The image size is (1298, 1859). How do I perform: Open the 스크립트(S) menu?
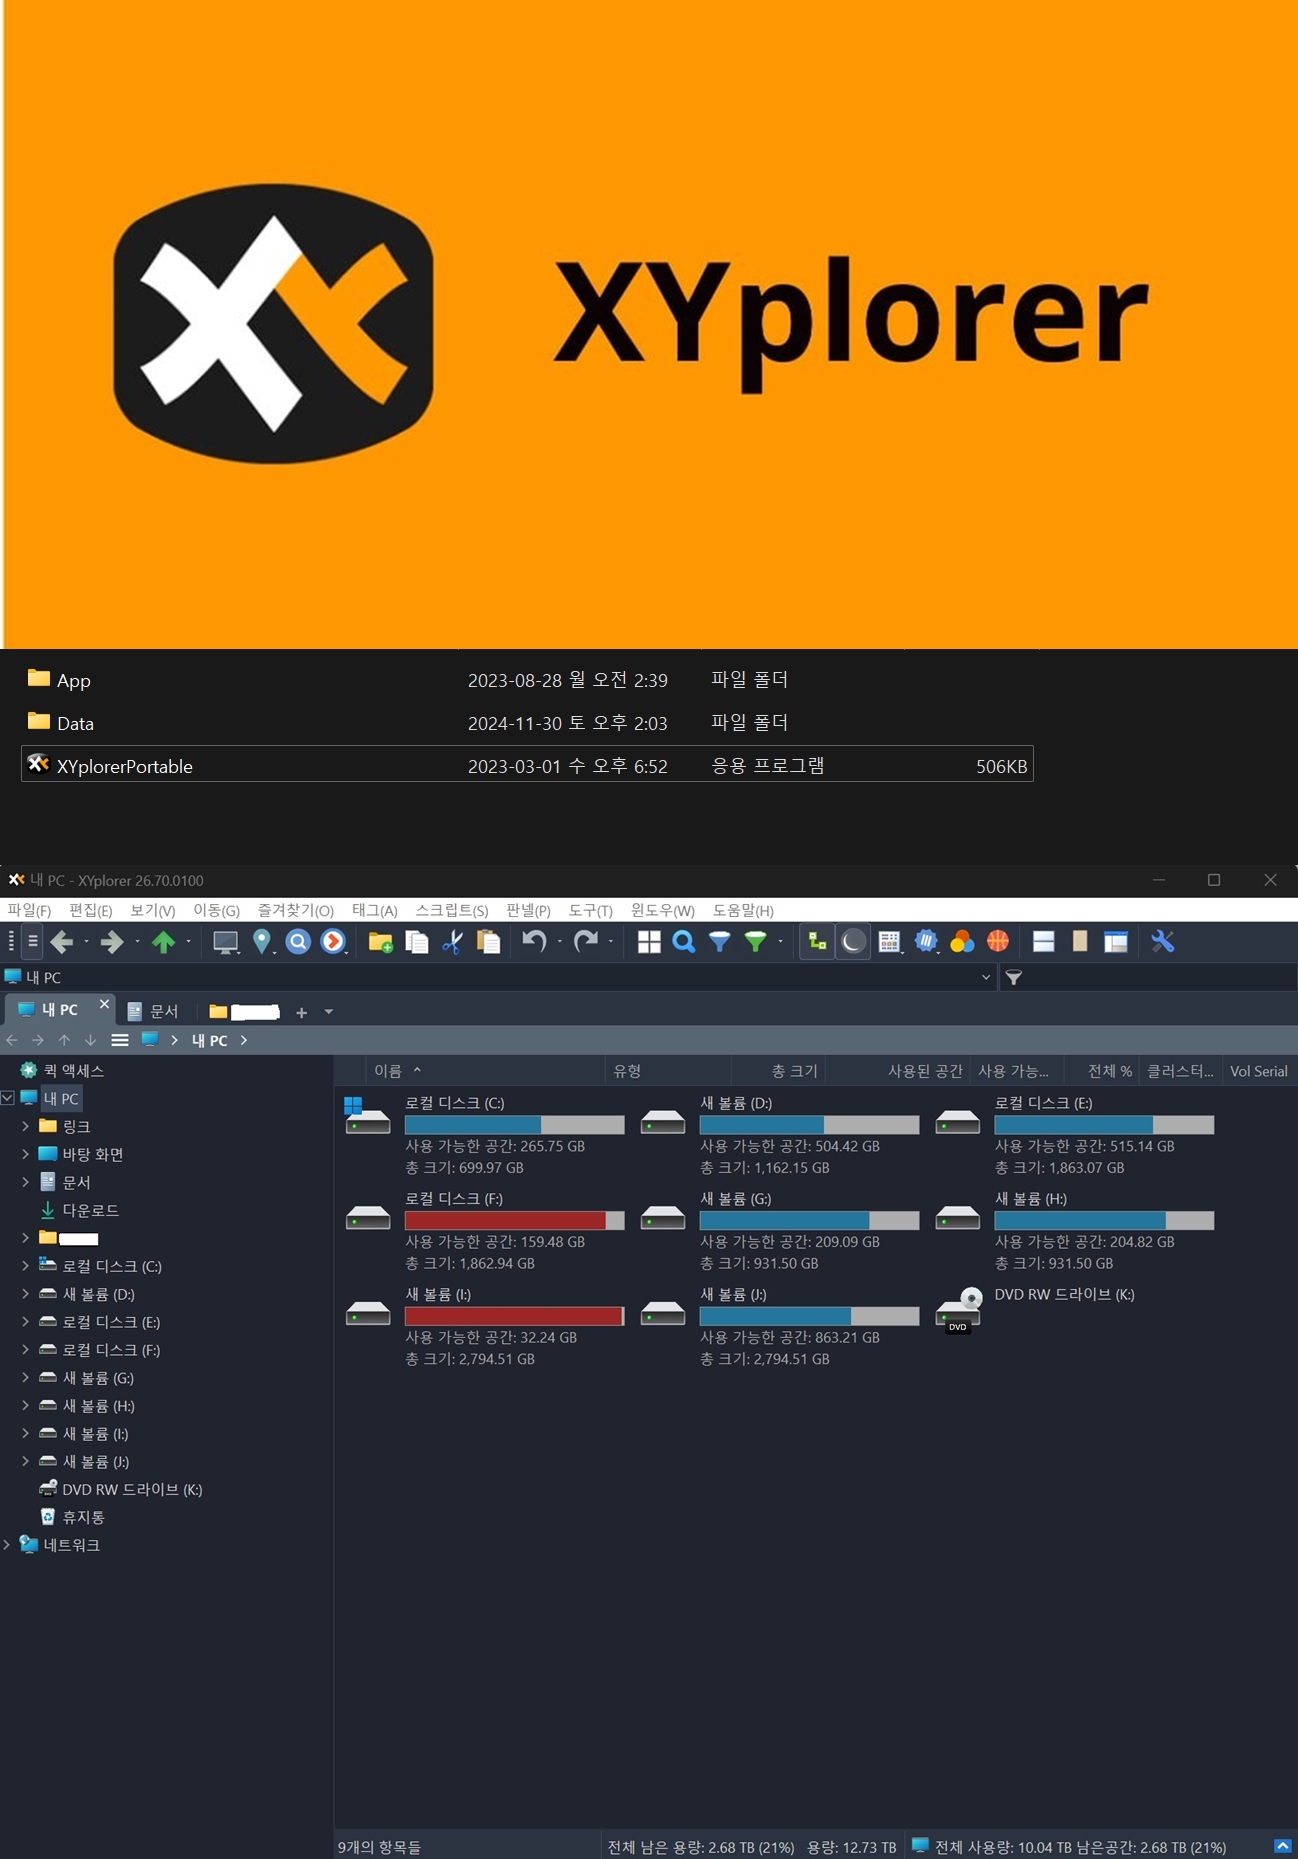[451, 910]
